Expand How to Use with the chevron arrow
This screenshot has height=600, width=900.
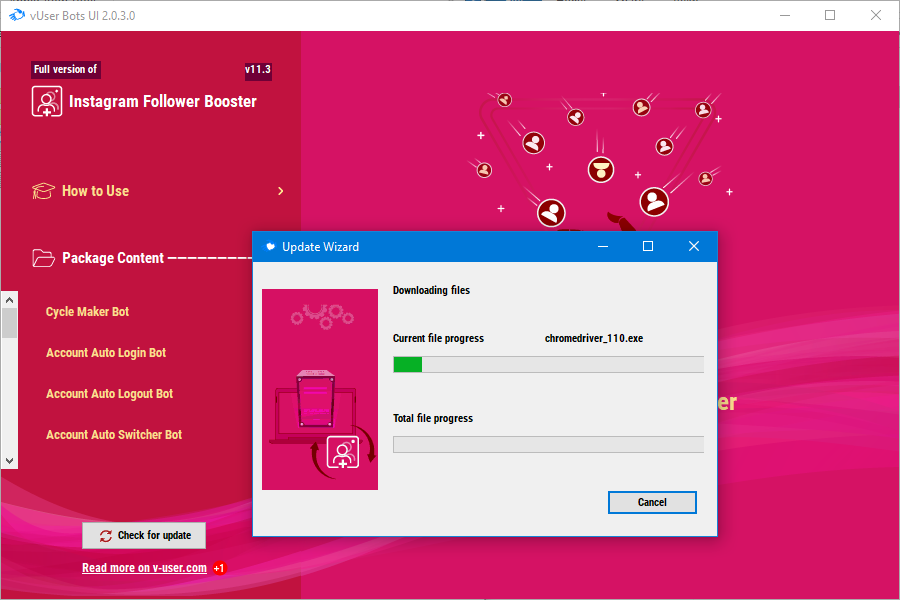click(281, 191)
